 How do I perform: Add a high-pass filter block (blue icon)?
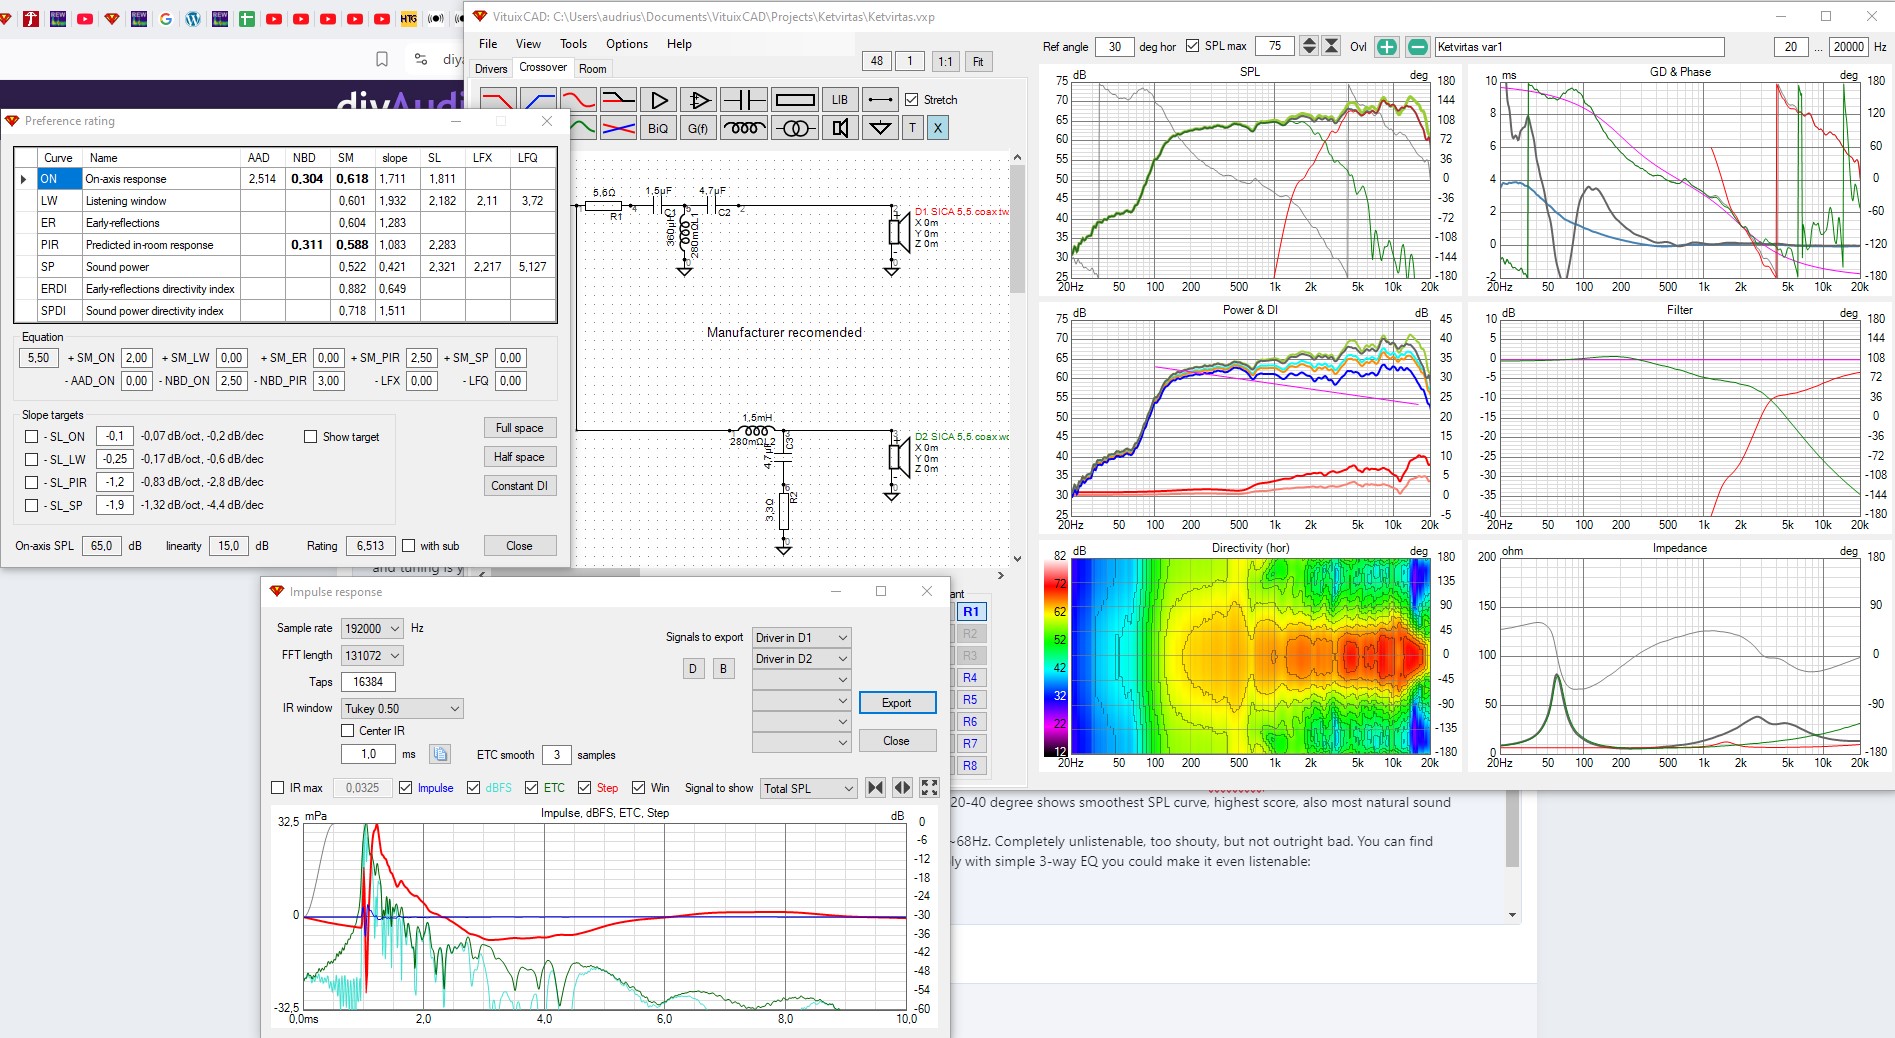(538, 100)
